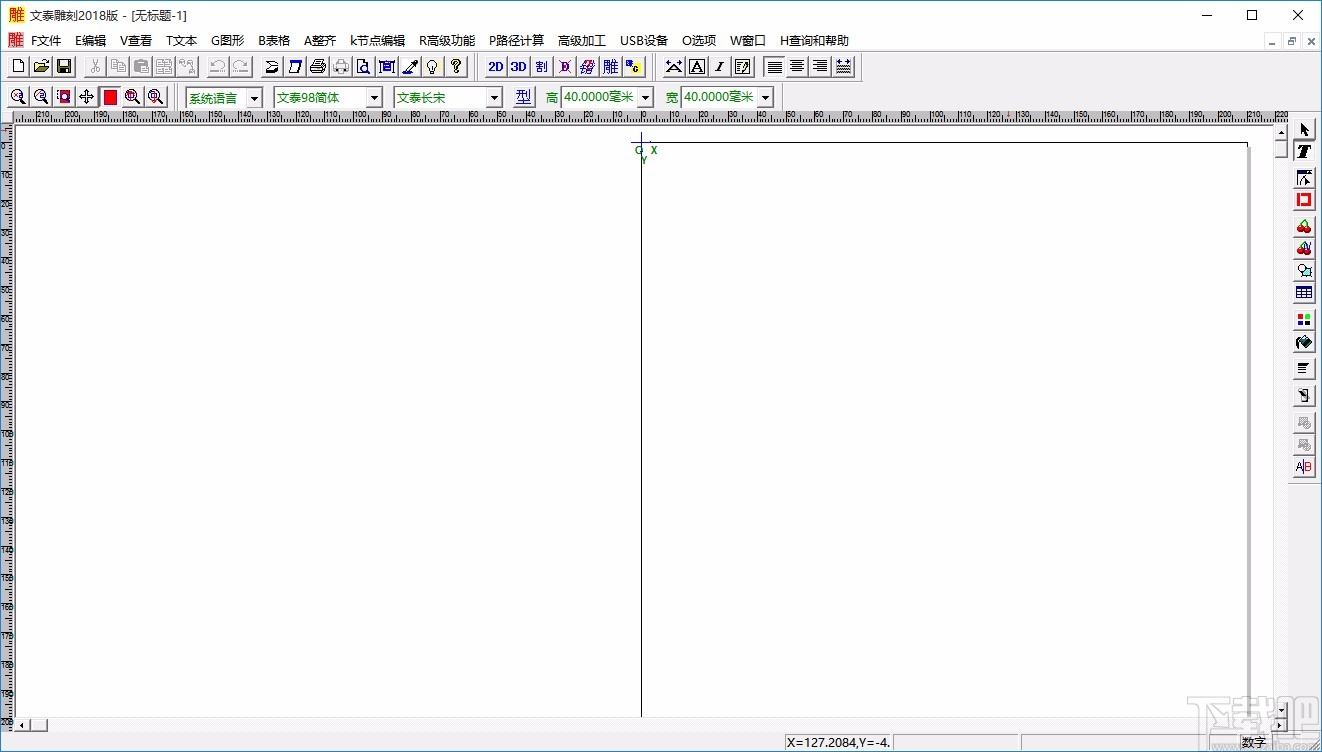1322x752 pixels.
Task: Open print preview with the magnifier page icon
Action: tap(364, 67)
